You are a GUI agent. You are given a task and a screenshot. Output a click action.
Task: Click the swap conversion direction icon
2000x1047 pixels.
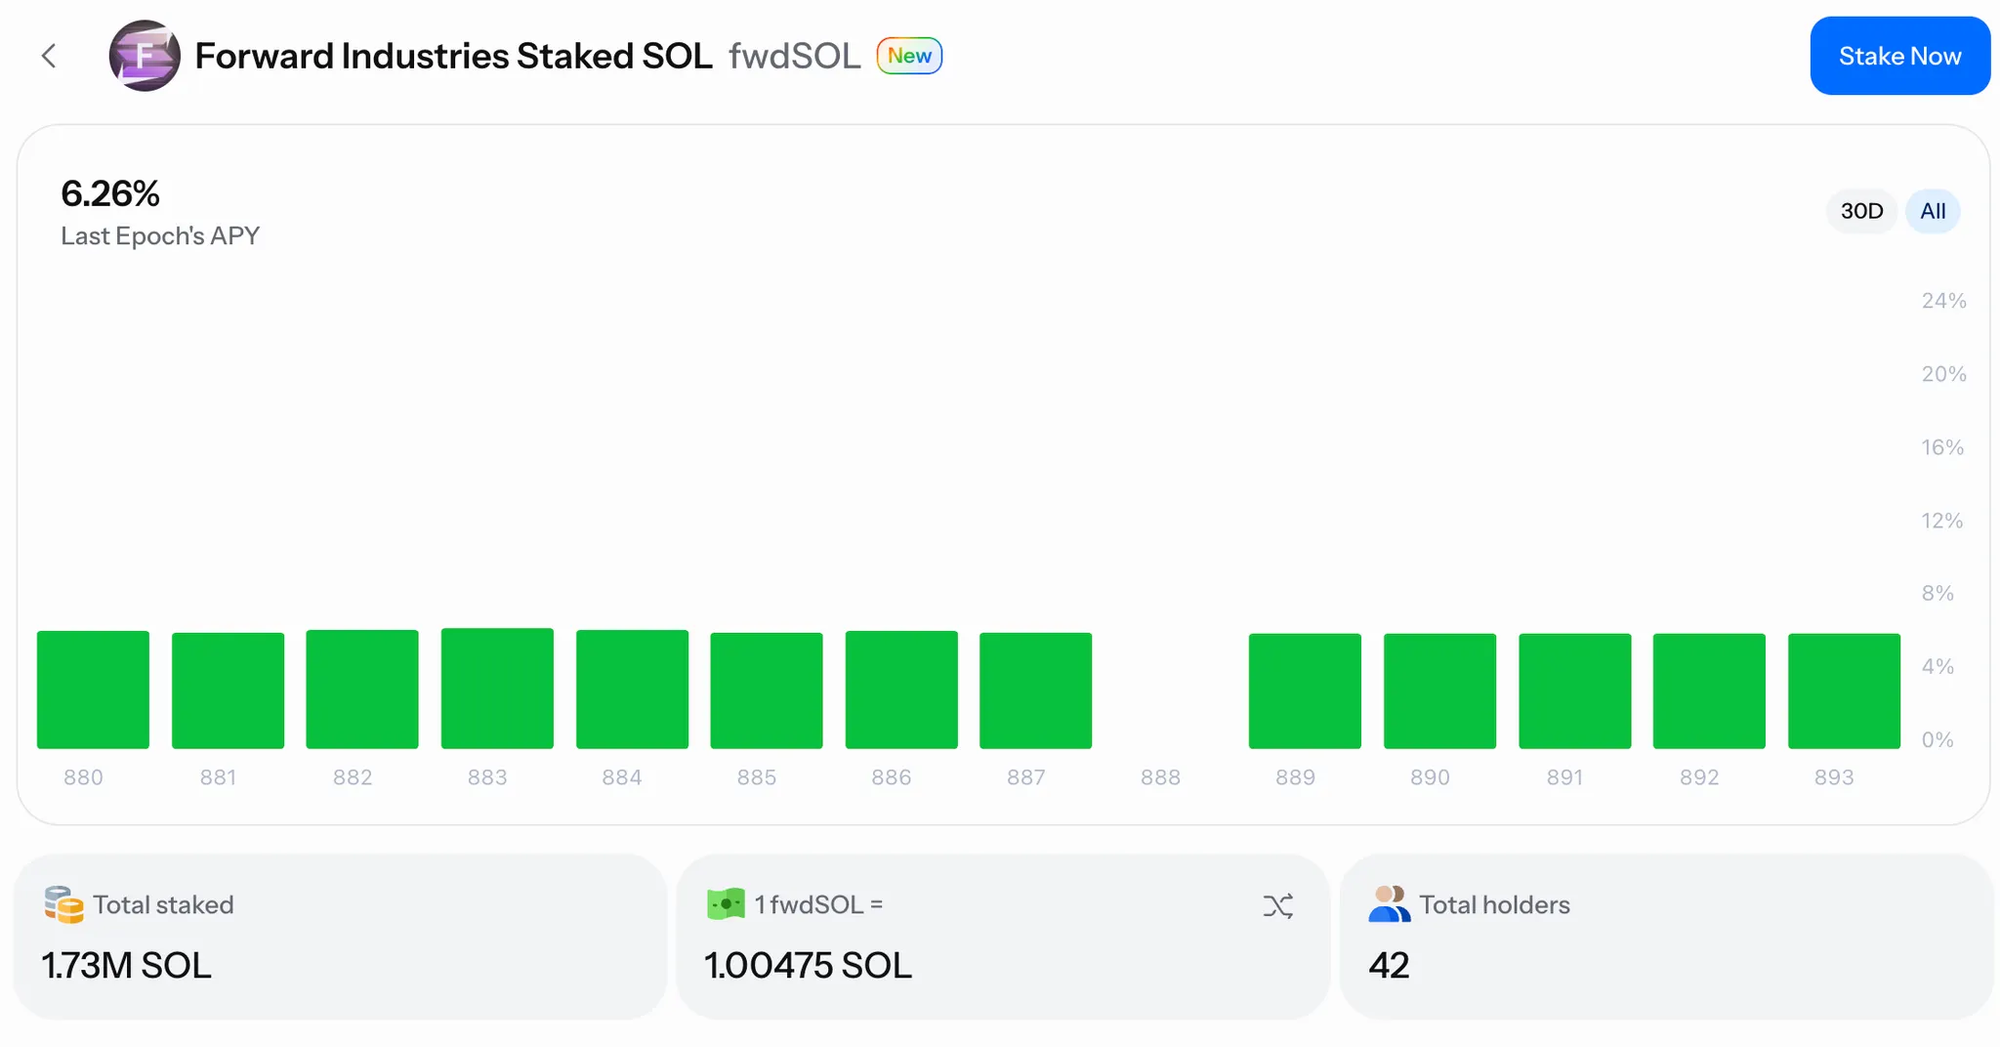[1277, 906]
